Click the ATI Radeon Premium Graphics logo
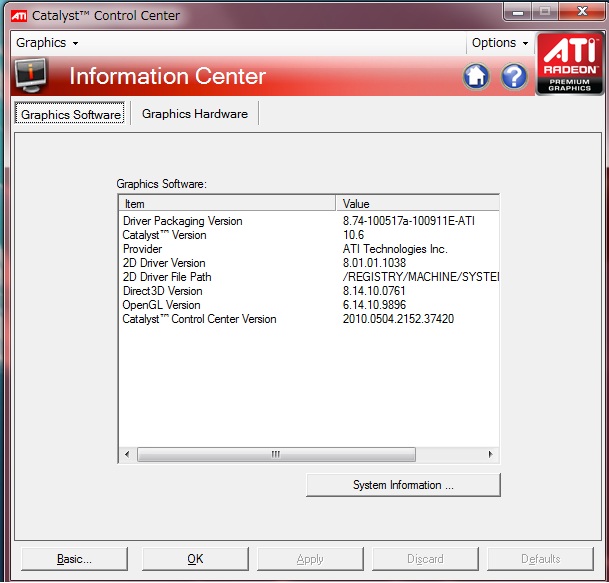Screen dimensions: 609x583 coord(570,63)
